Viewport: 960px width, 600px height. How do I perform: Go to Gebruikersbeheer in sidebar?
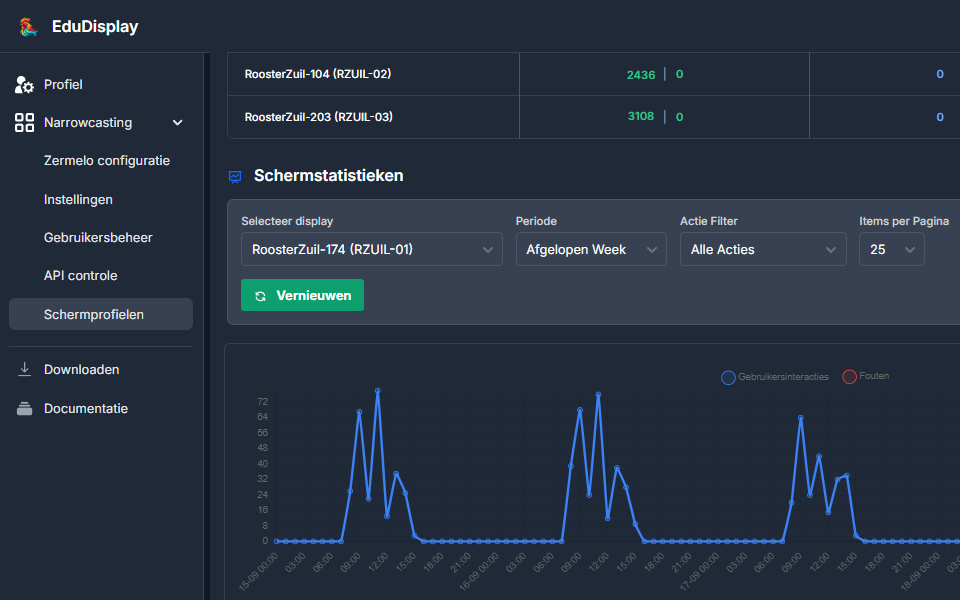pos(98,238)
